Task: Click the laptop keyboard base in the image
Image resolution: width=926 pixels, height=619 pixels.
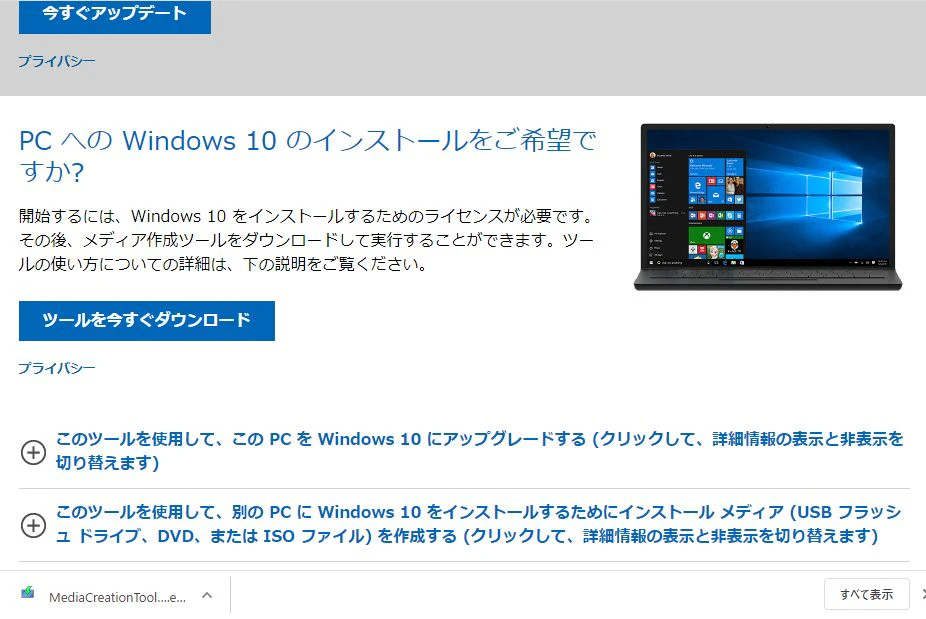Action: (x=768, y=279)
